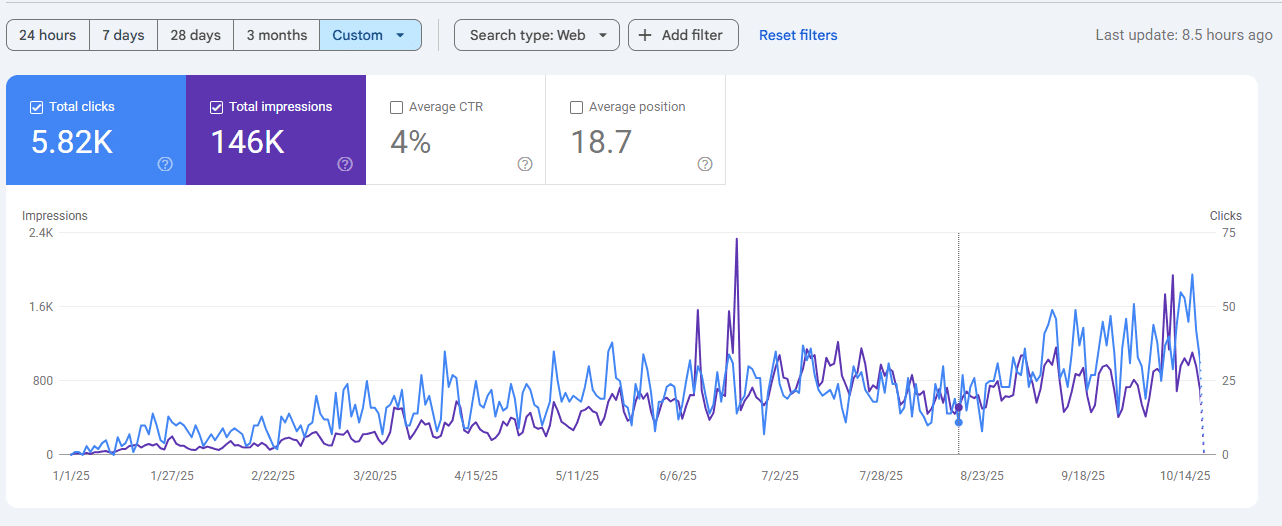Open help icon on Total clicks card
The height and width of the screenshot is (526, 1282).
(165, 164)
